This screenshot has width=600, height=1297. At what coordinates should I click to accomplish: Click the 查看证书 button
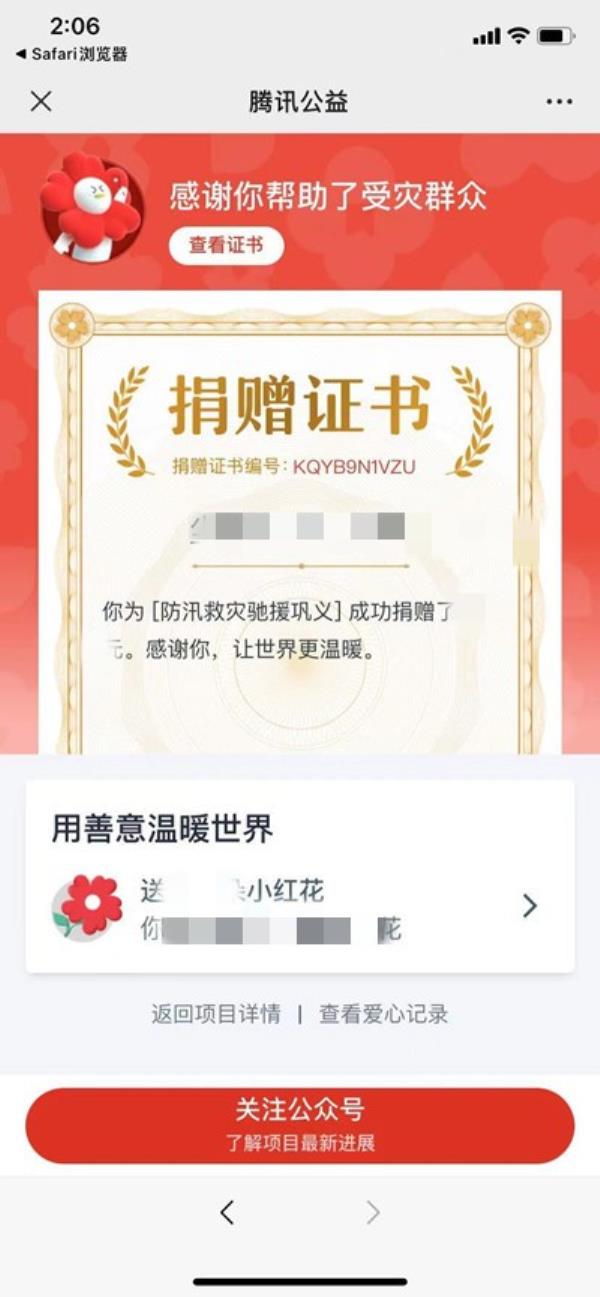pos(226,246)
